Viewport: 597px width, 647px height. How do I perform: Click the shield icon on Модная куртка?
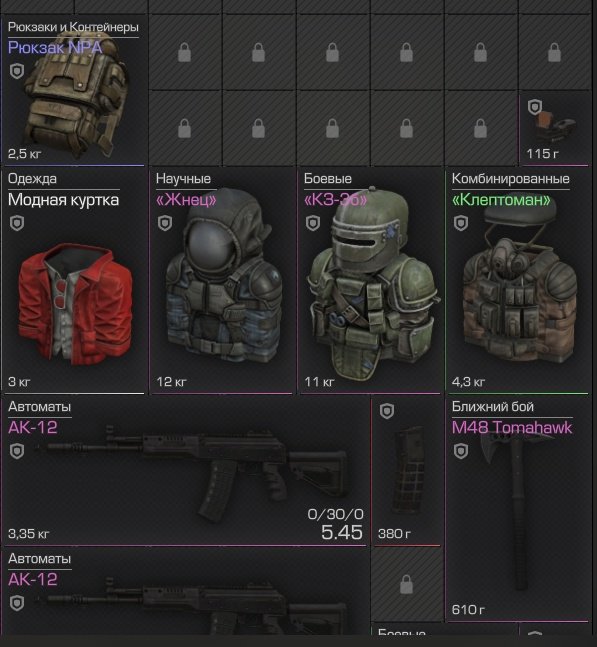coord(17,223)
